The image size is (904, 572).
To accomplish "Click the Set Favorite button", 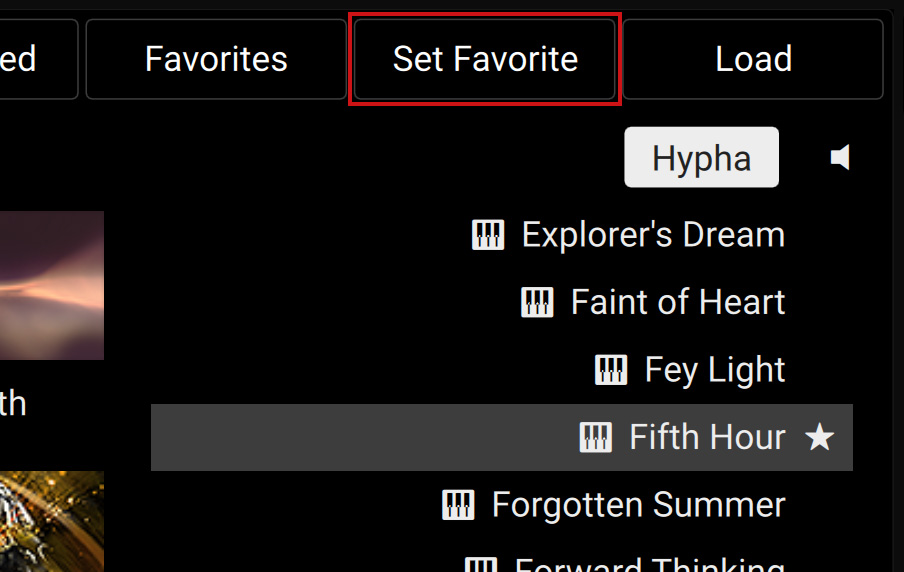I will coord(485,59).
